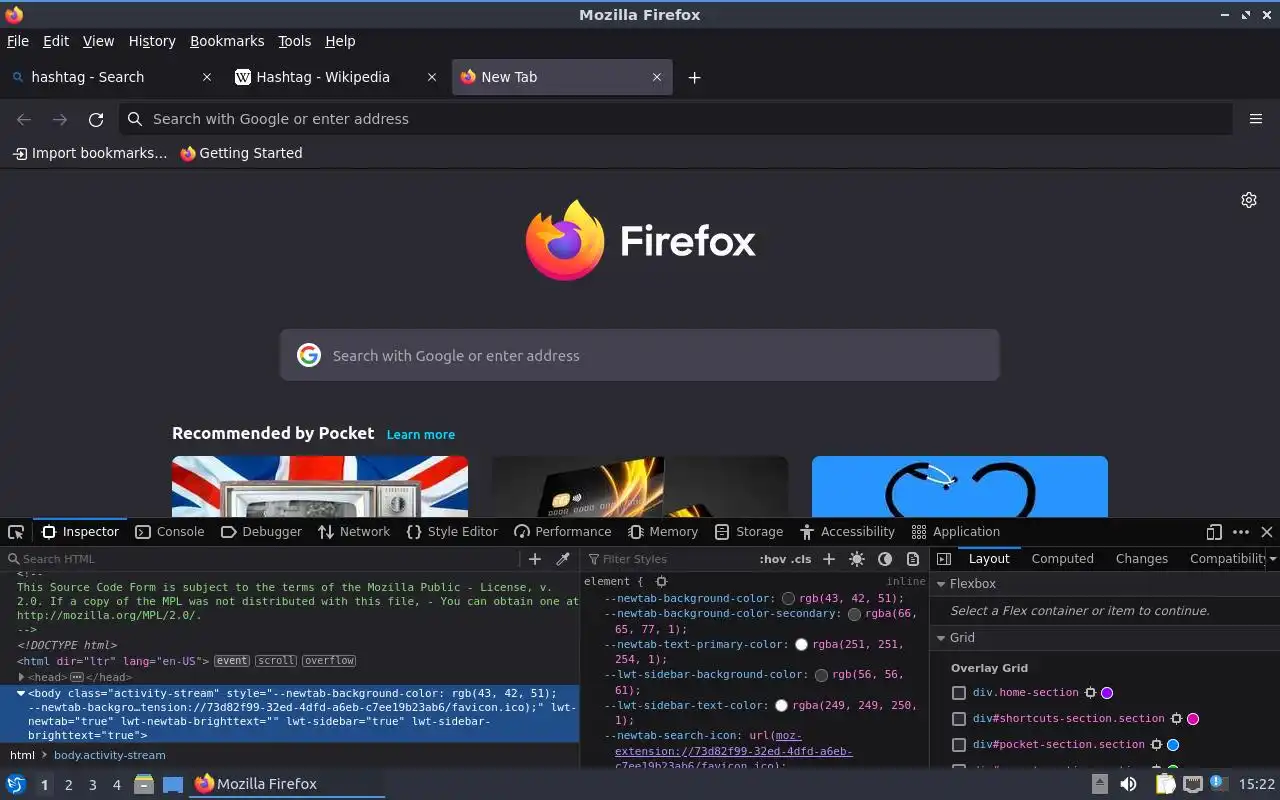Click the event badge on html element
1280x800 pixels.
[232, 661]
